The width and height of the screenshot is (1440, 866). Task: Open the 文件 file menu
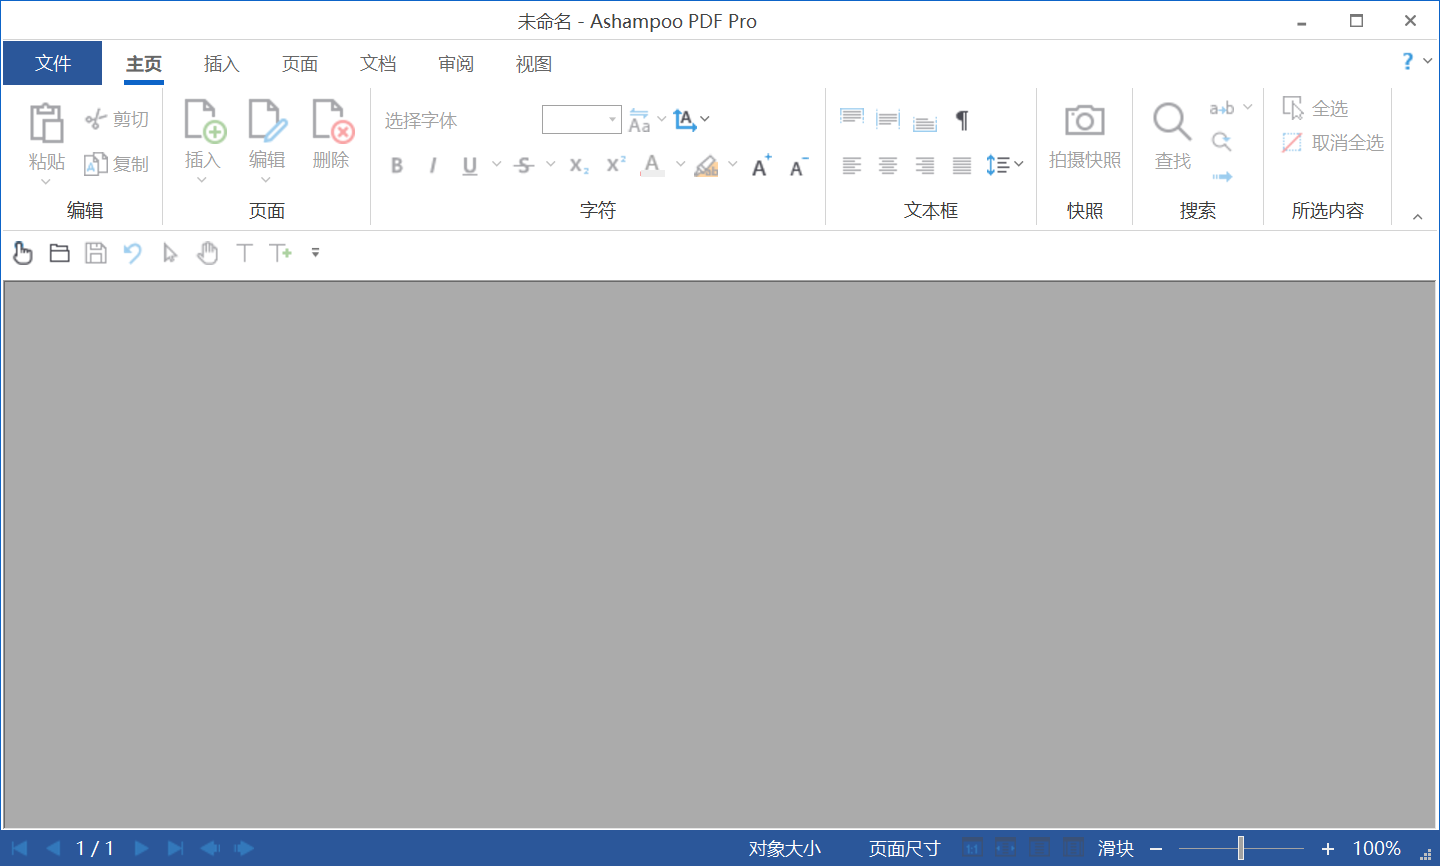[53, 64]
